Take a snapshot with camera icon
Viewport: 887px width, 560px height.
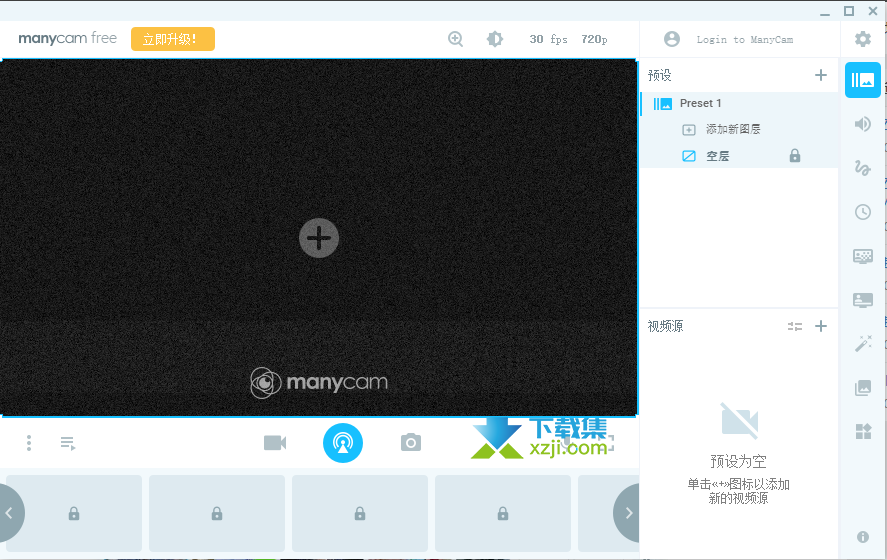coord(411,442)
